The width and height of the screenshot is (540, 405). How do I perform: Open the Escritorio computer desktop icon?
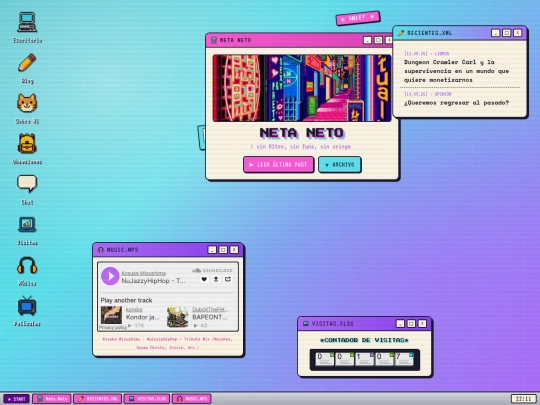pos(27,28)
